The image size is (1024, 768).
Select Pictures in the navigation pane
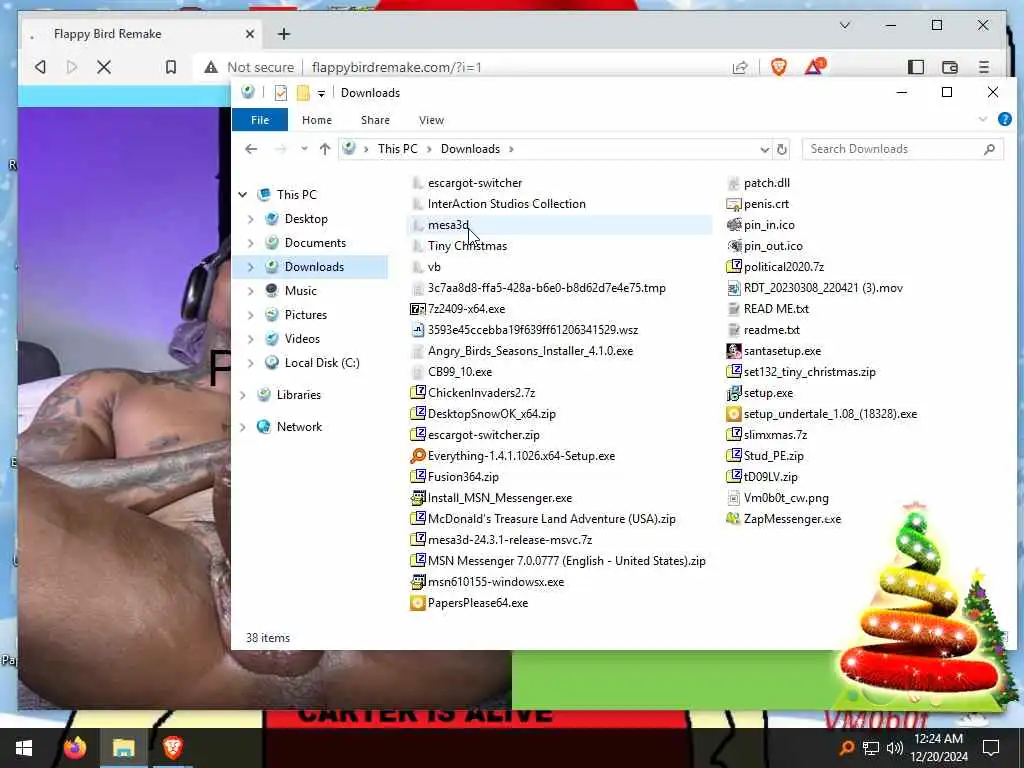pos(306,315)
